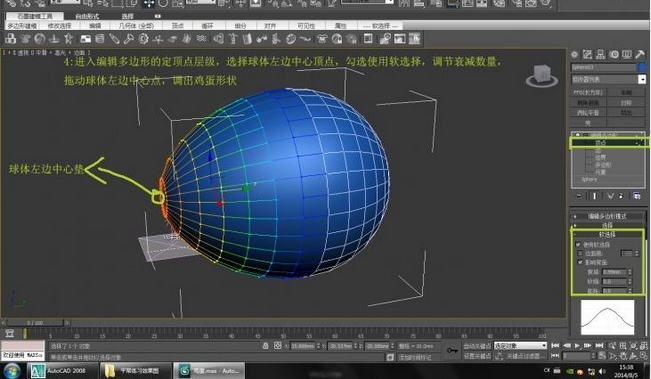
Task: Open the key filter selection dropdown
Action: click(521, 345)
